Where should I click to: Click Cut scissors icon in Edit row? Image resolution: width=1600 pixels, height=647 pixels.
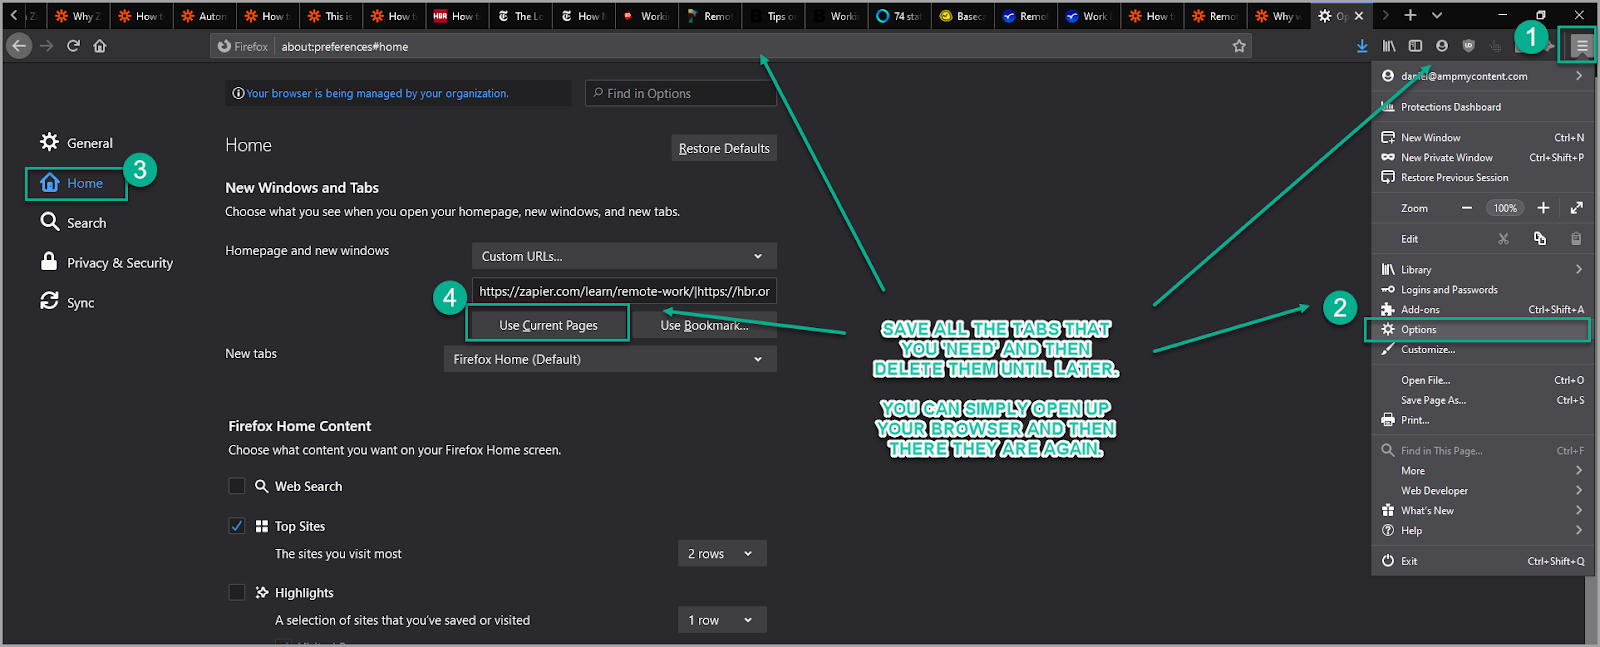pyautogui.click(x=1503, y=239)
